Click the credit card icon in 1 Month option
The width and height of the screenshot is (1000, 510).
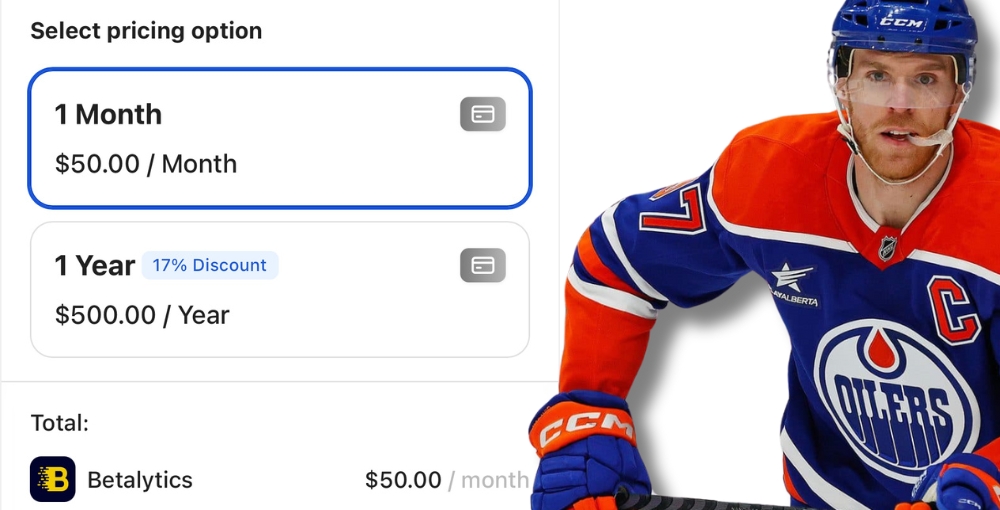(x=483, y=114)
